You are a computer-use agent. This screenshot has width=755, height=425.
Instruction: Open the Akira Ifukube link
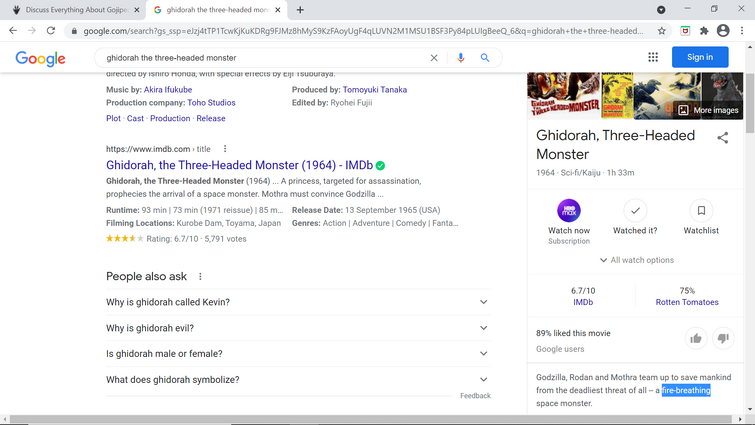[x=168, y=90]
